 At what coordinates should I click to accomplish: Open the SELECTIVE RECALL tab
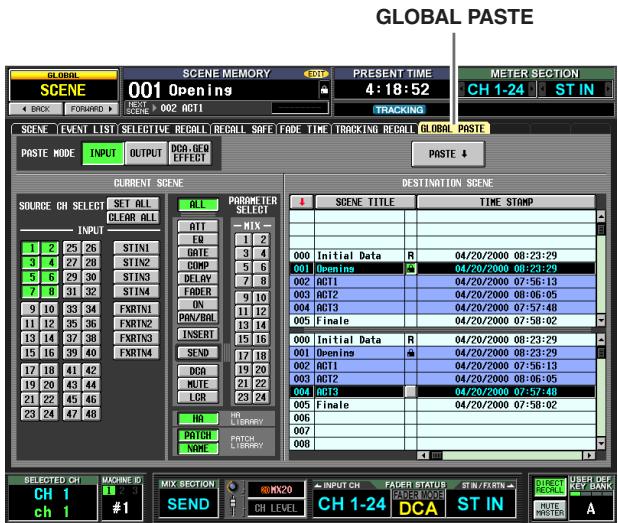click(x=164, y=129)
